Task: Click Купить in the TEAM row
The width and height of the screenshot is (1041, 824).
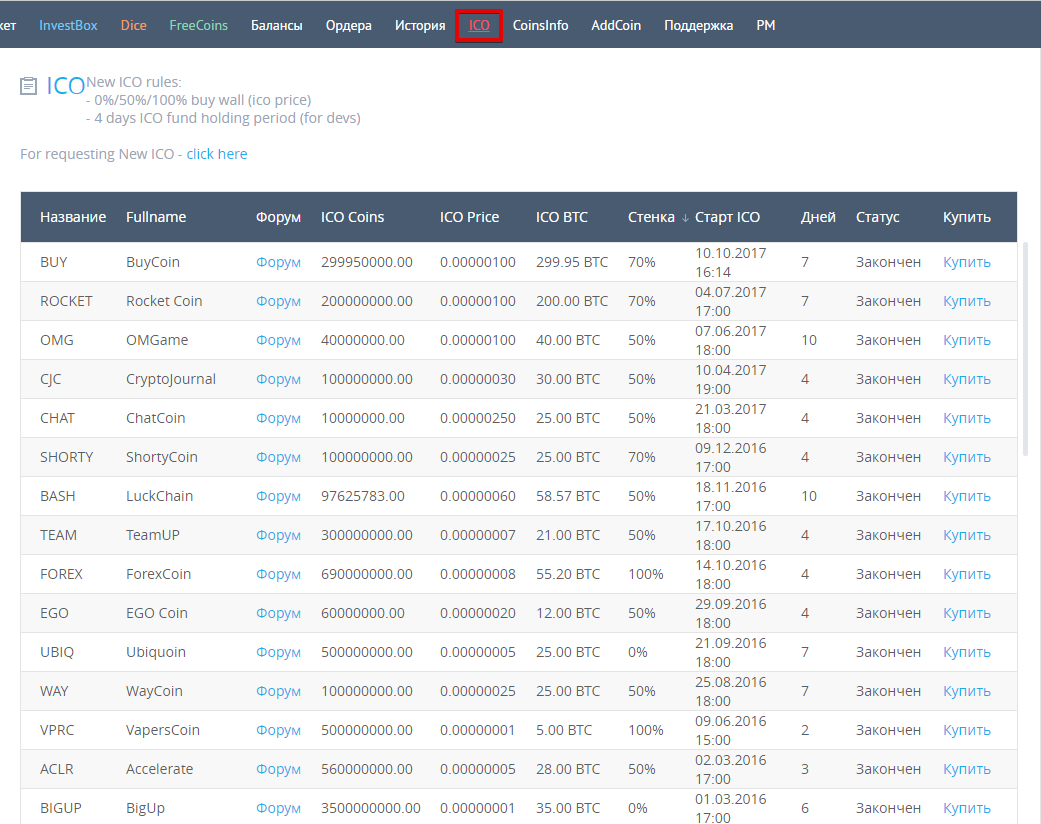Action: tap(967, 535)
